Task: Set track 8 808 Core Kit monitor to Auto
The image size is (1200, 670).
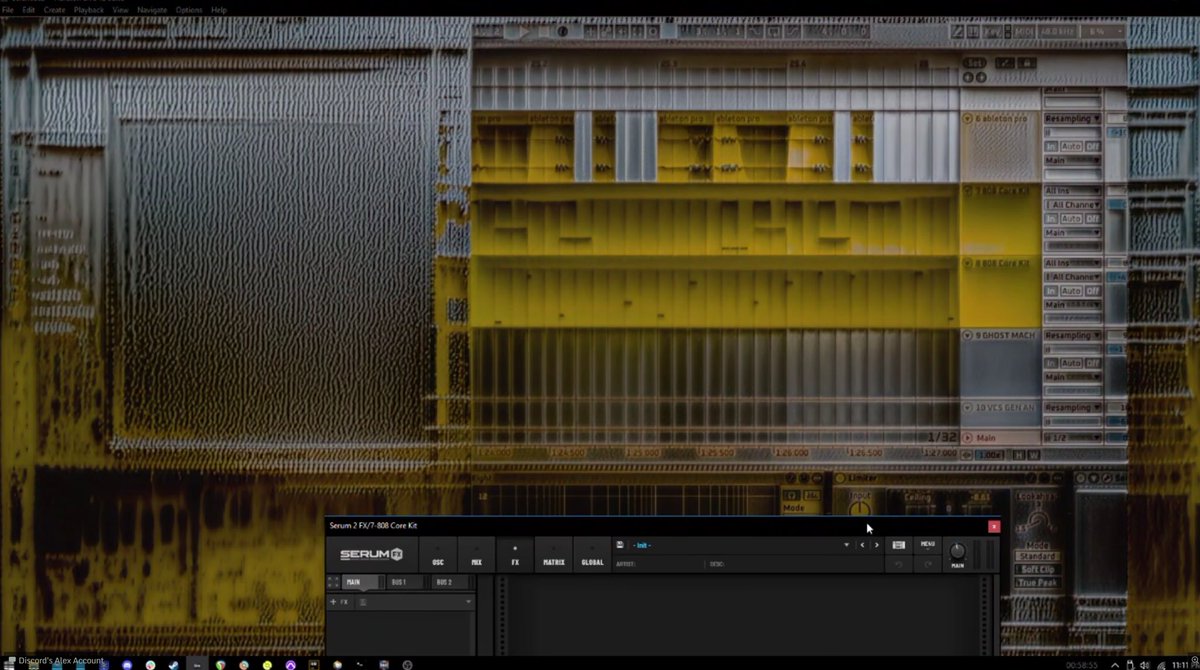Action: click(1071, 290)
